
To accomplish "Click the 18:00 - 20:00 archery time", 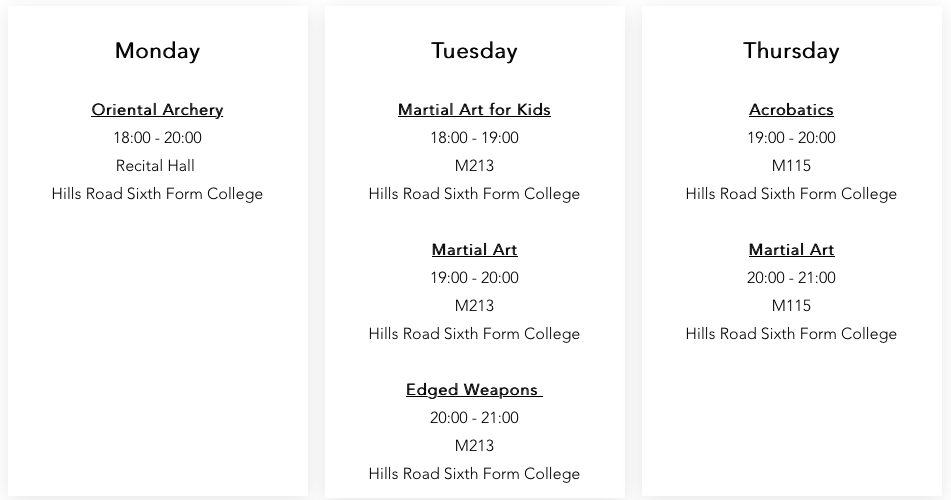I will coord(157,138).
